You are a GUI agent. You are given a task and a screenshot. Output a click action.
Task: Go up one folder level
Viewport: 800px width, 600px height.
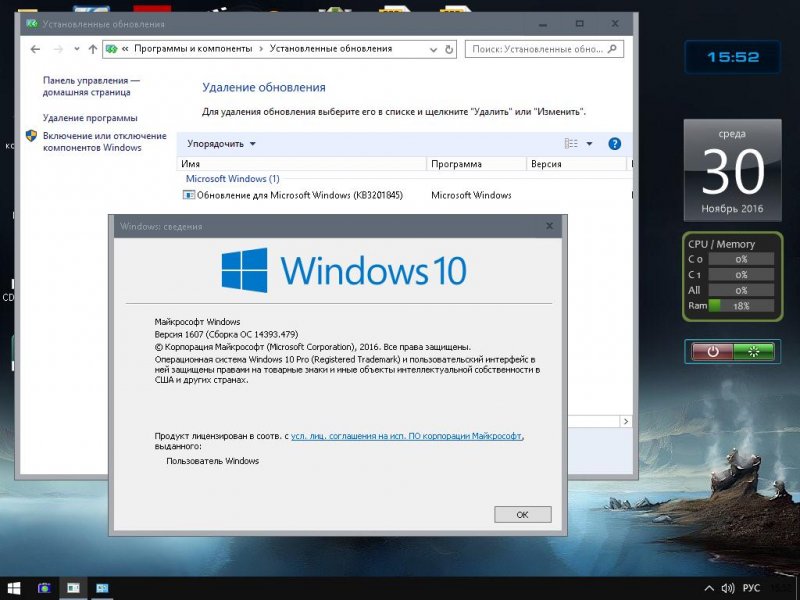point(92,49)
